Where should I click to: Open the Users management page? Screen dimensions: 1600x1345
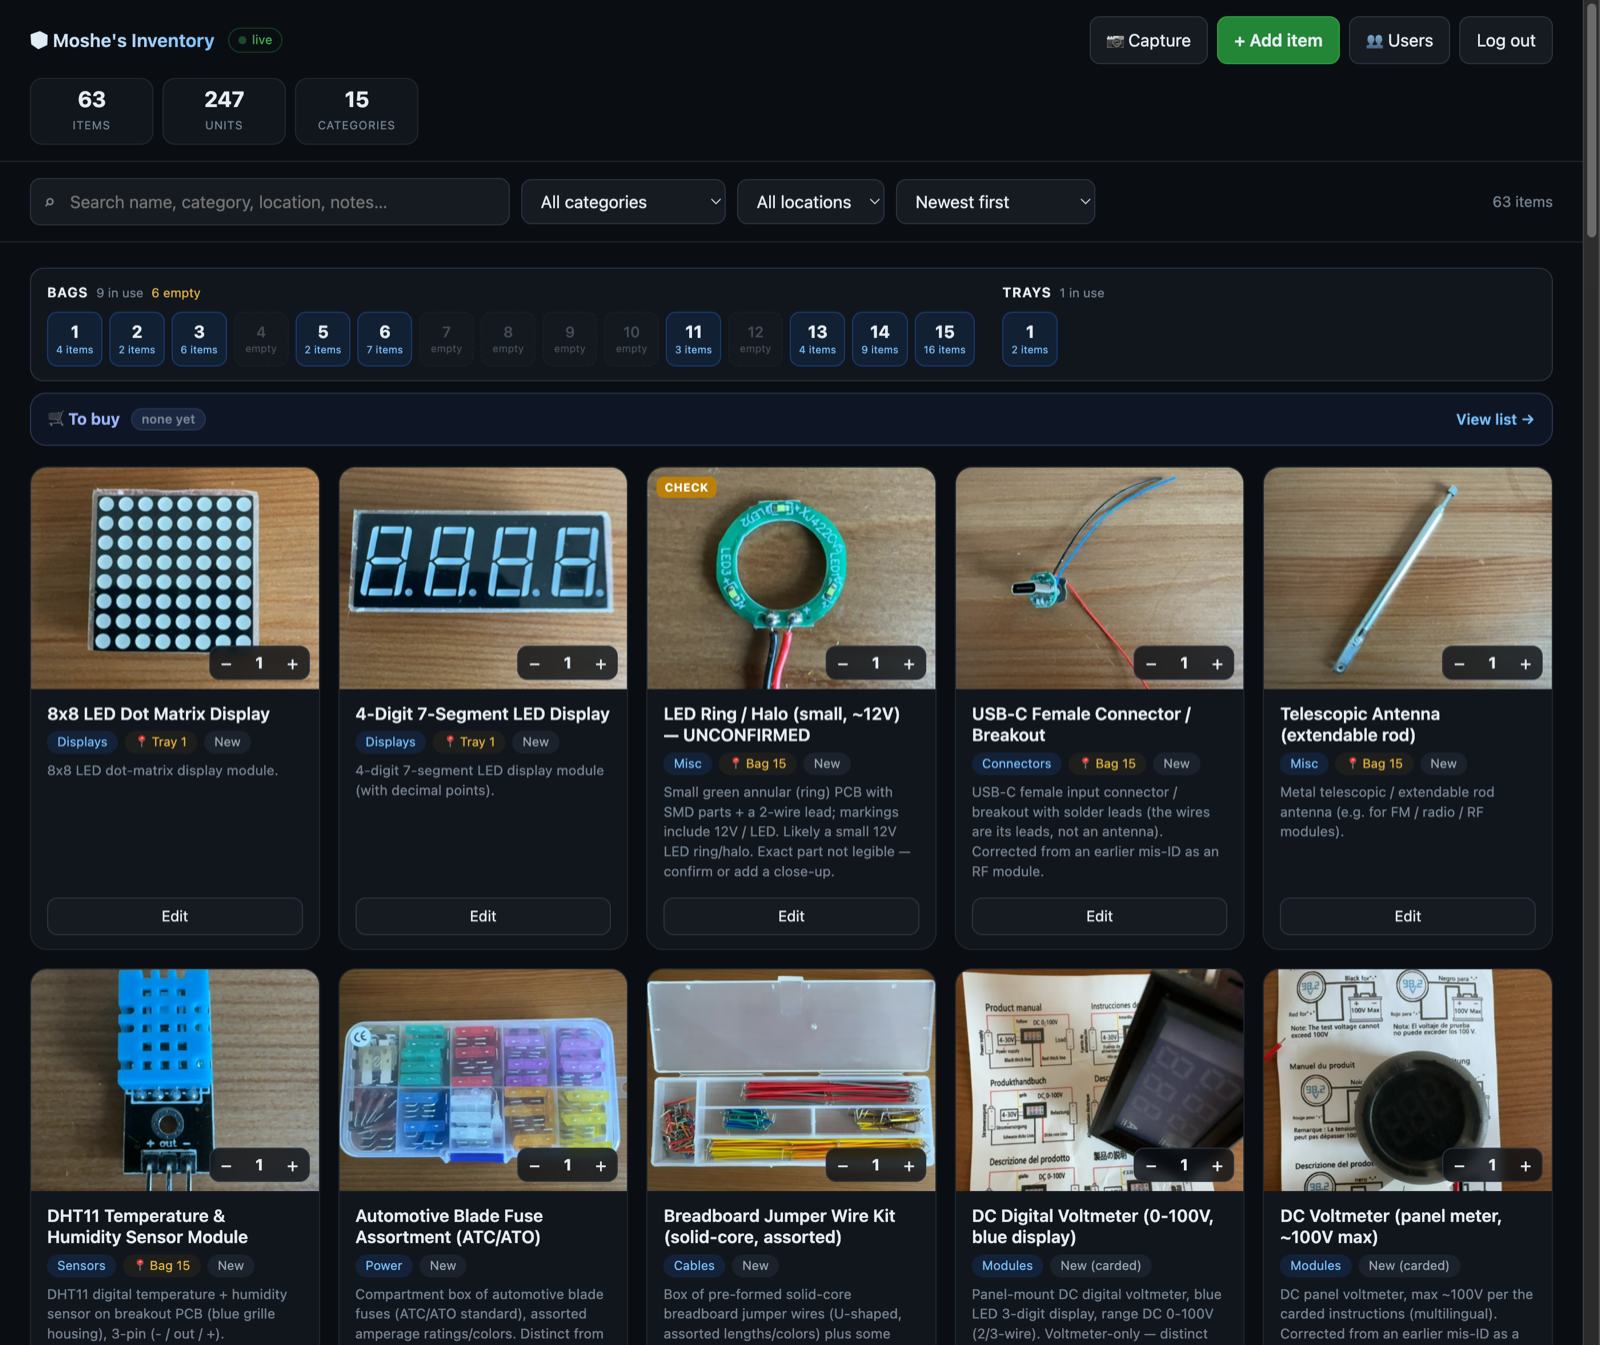pos(1399,40)
